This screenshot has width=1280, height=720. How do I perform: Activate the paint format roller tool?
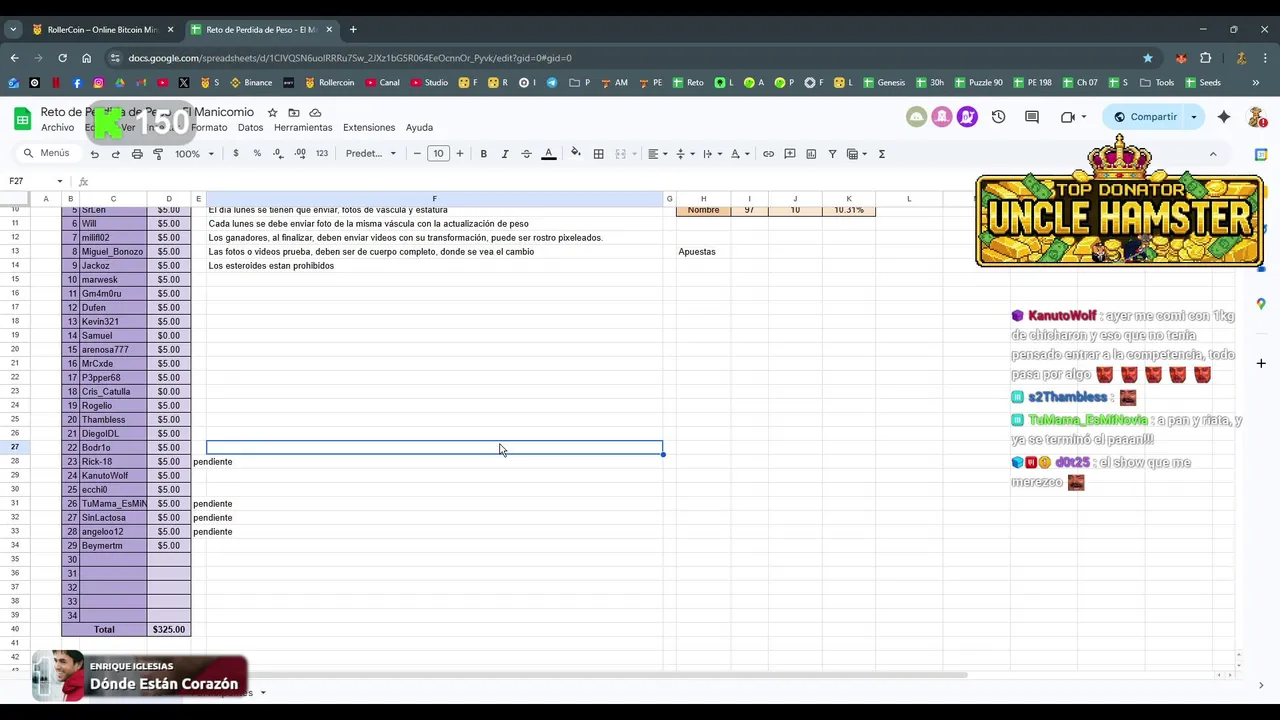tap(158, 154)
